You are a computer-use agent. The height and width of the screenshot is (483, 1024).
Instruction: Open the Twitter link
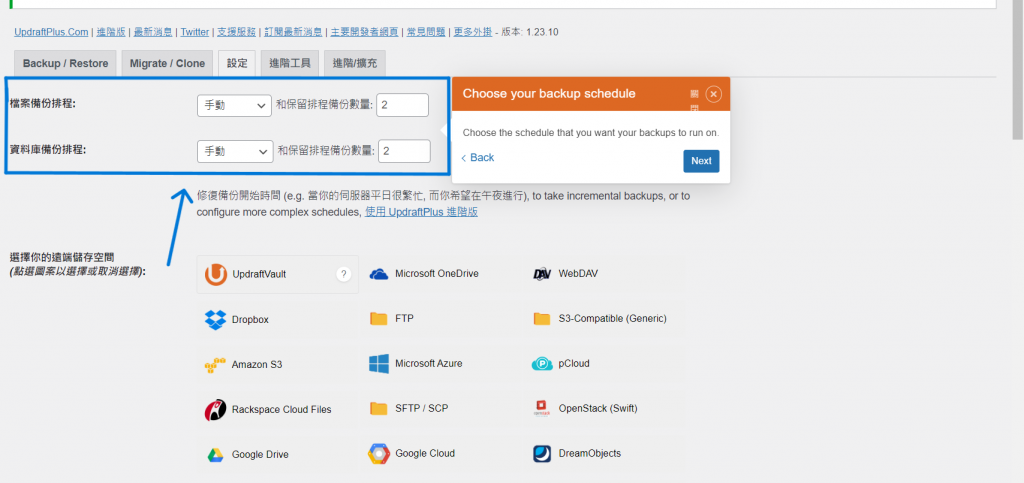[x=195, y=32]
